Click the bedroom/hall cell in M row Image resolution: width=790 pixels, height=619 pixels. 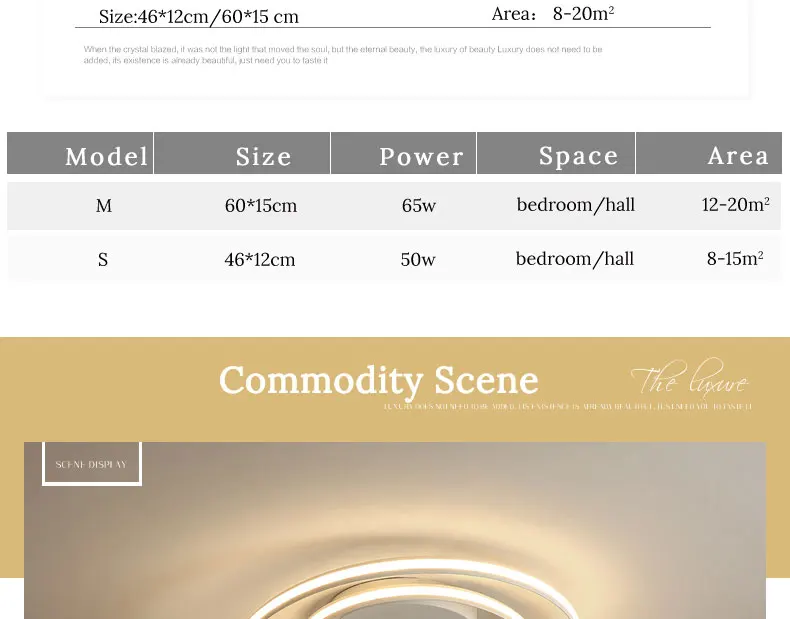576,205
